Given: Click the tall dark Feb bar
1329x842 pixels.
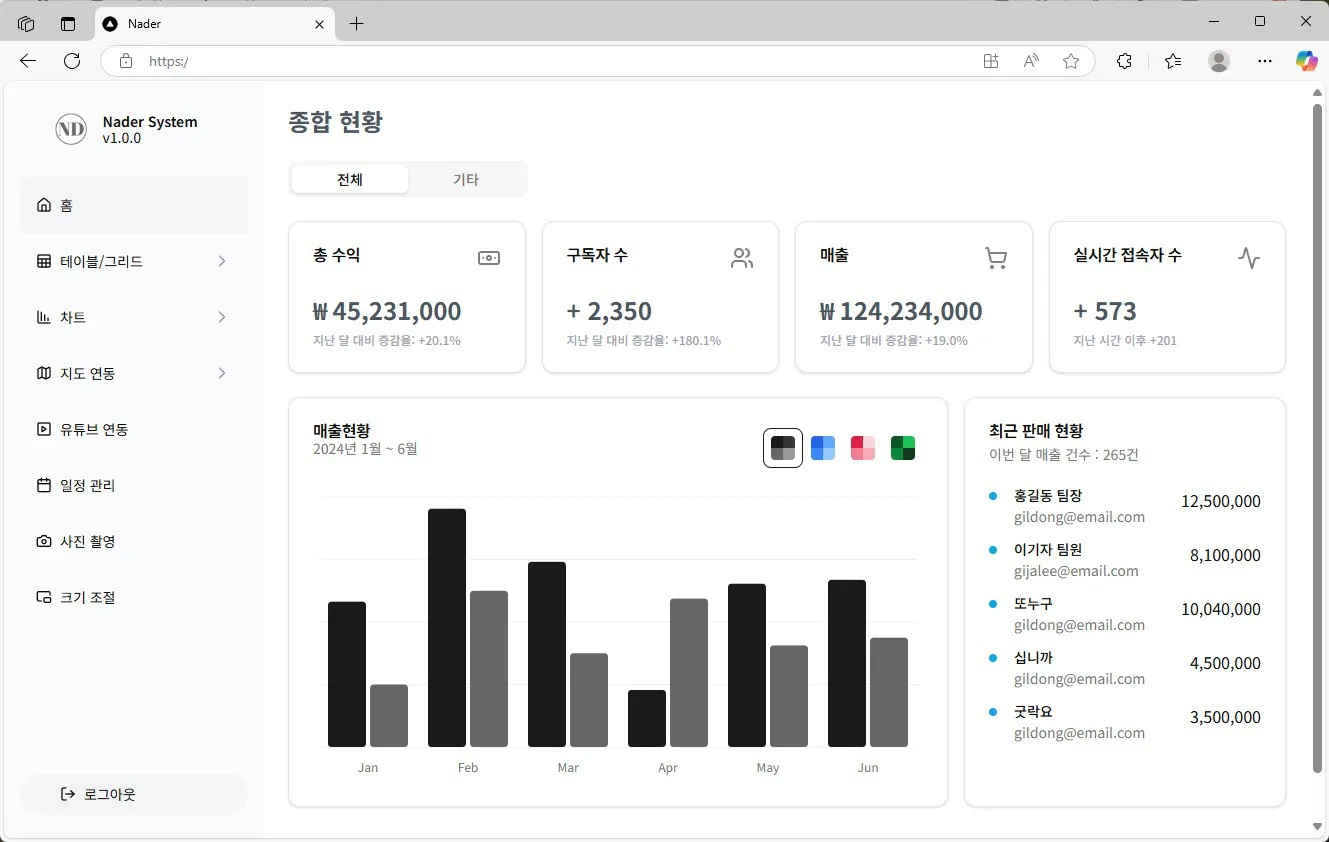Looking at the screenshot, I should pos(447,628).
